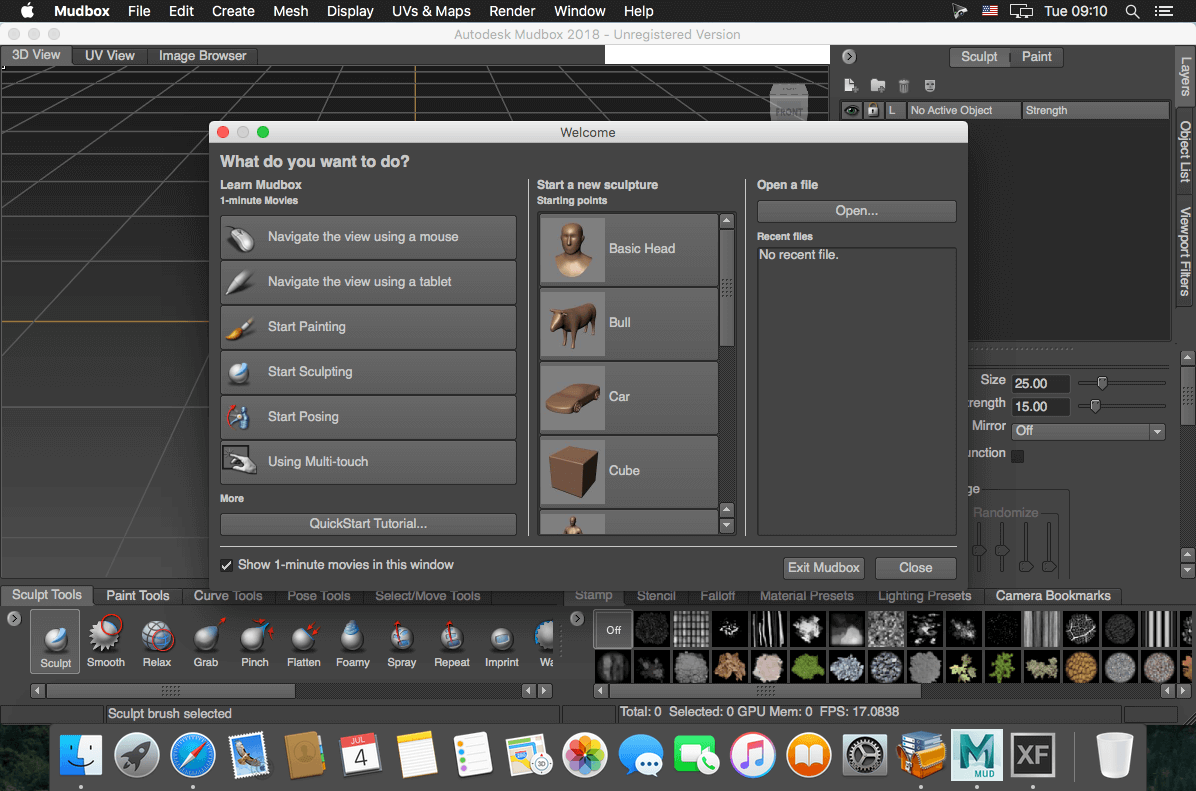
Task: Select the Smooth brush tool
Action: click(x=105, y=641)
